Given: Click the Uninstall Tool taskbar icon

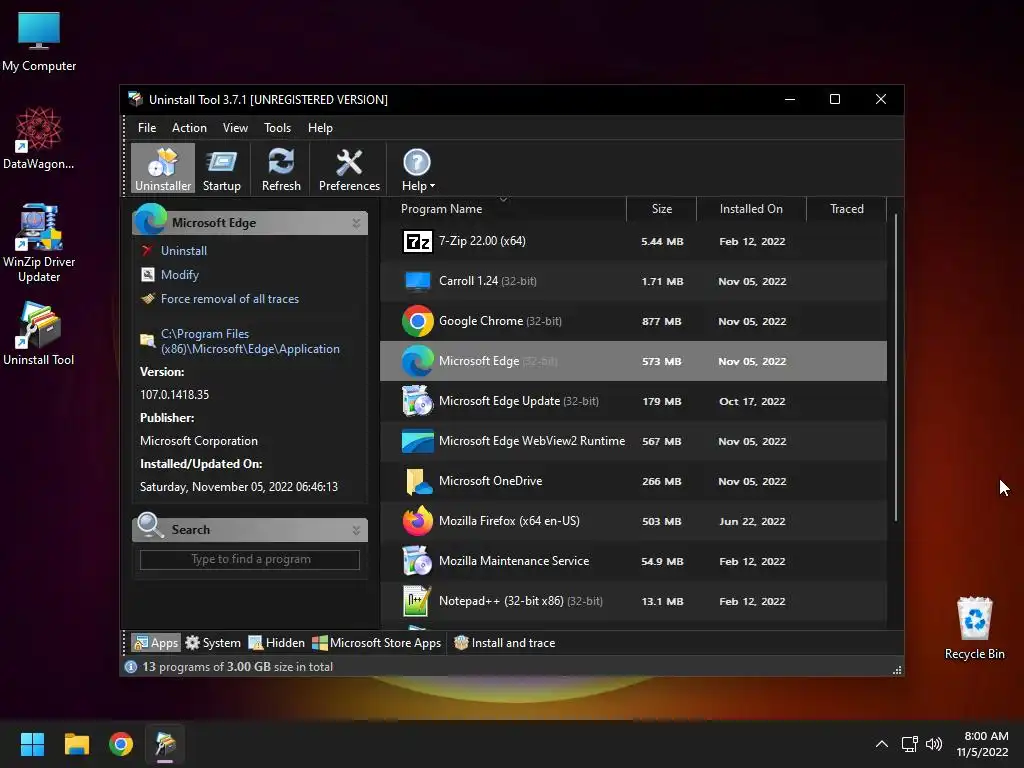Looking at the screenshot, I should click(x=165, y=744).
